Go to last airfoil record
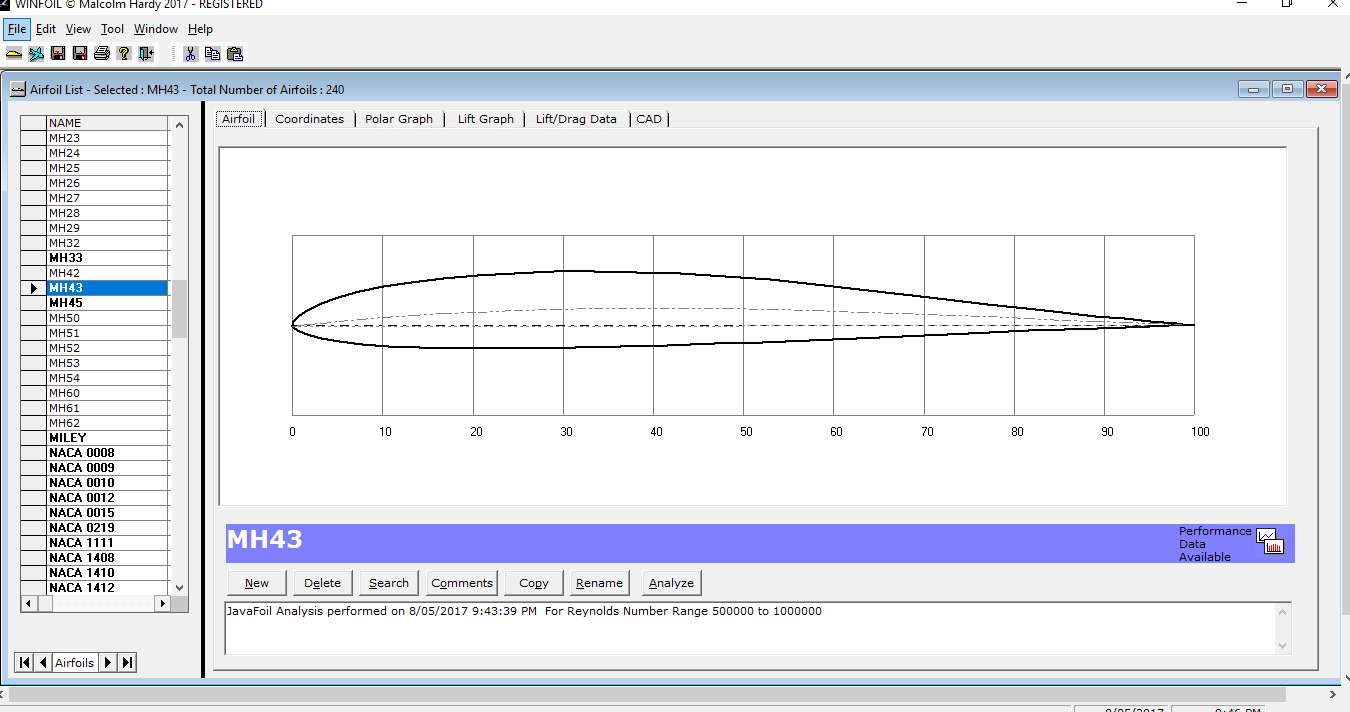This screenshot has height=712, width=1350. (127, 662)
